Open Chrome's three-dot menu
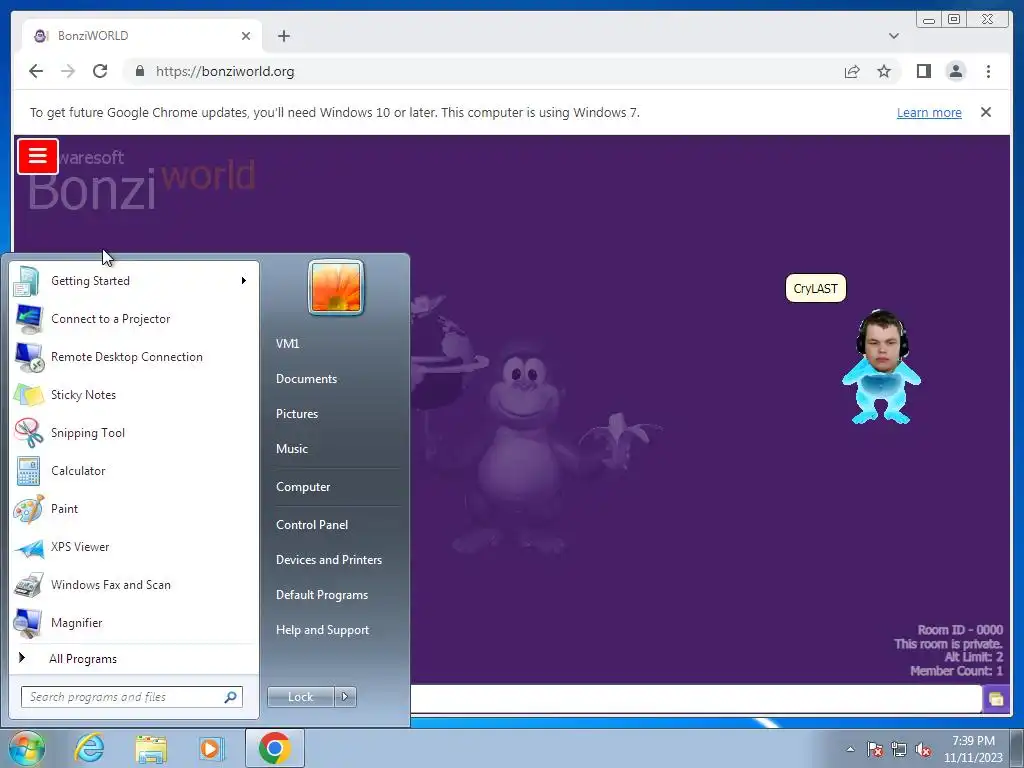Image resolution: width=1024 pixels, height=768 pixels. 988,71
